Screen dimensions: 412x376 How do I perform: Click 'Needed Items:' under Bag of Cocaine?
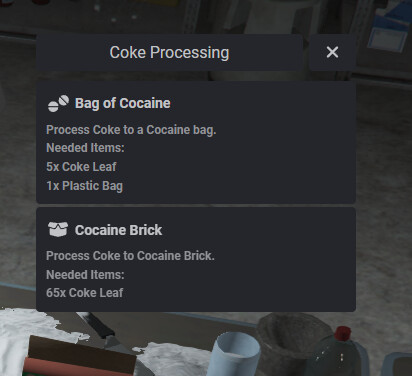pyautogui.click(x=85, y=148)
